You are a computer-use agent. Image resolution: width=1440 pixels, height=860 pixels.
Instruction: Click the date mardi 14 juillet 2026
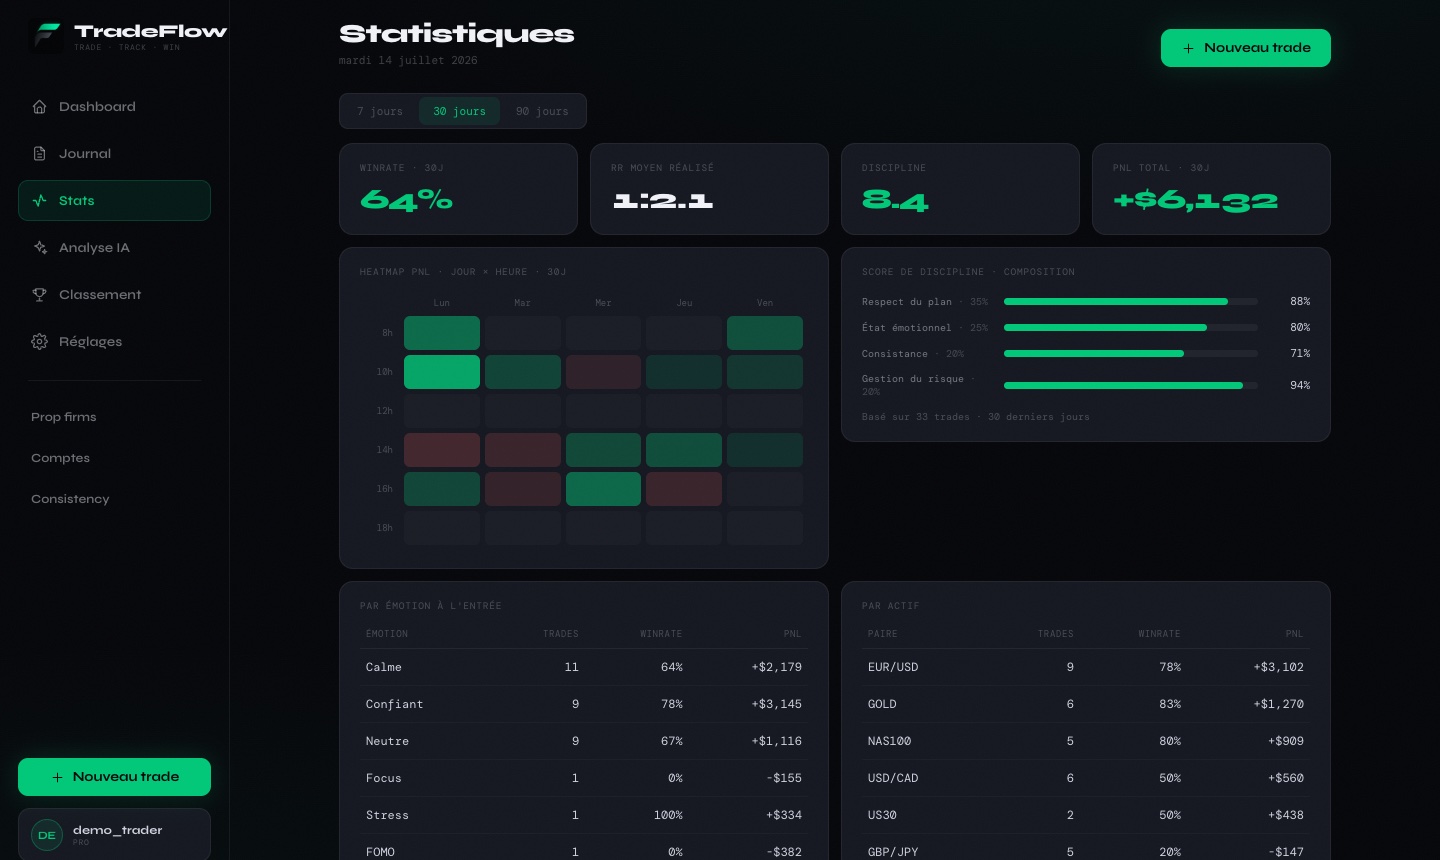[408, 60]
